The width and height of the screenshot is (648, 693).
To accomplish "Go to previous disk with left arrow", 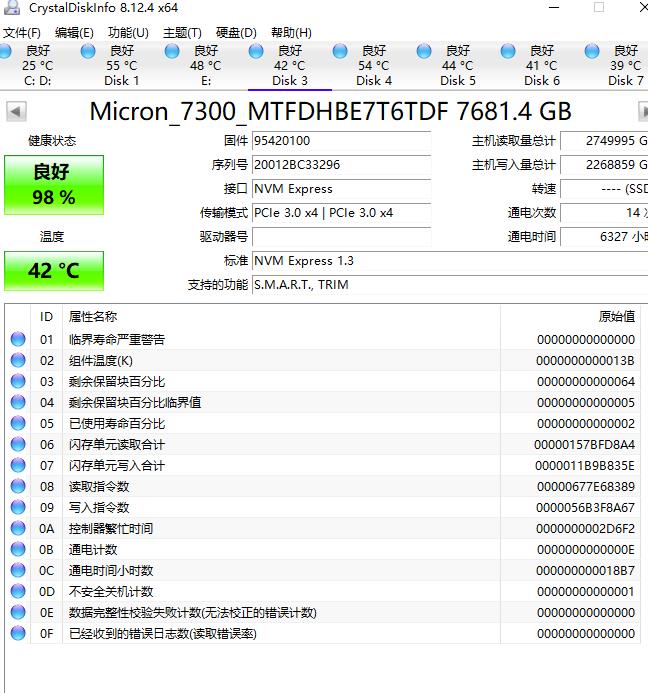I will [16, 111].
